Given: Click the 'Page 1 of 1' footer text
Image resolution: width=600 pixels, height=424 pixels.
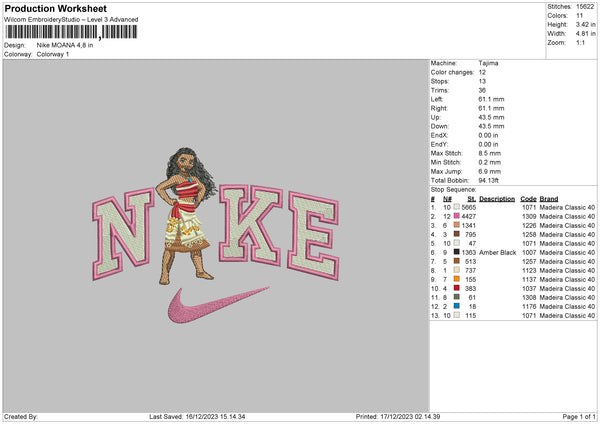Looking at the screenshot, I should tap(579, 416).
